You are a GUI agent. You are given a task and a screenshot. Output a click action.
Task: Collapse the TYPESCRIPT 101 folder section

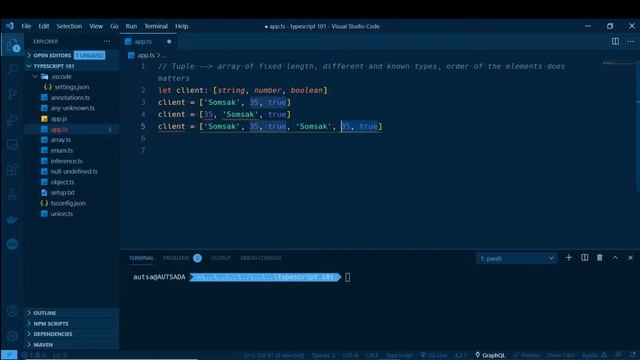point(72,66)
